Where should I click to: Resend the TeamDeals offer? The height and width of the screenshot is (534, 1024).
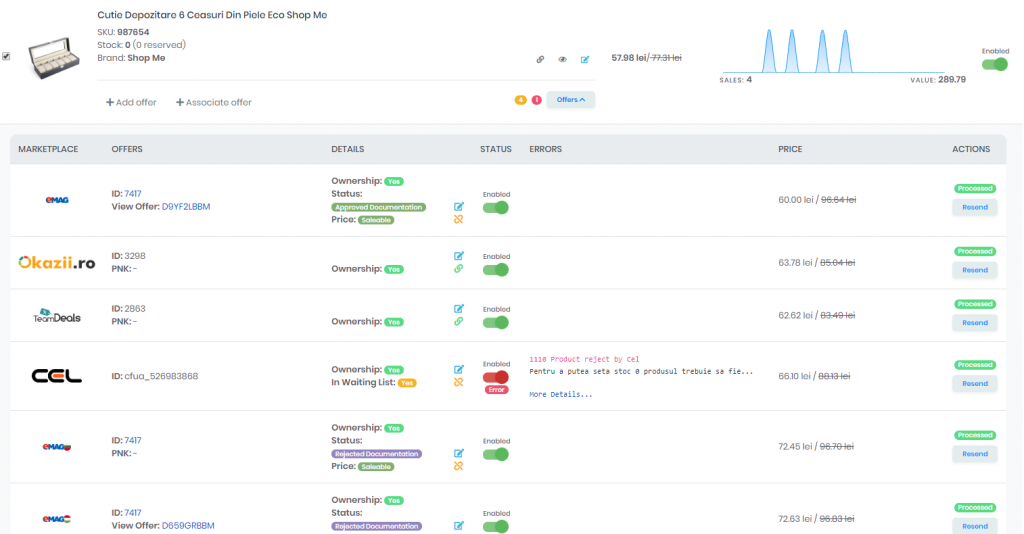click(x=974, y=322)
